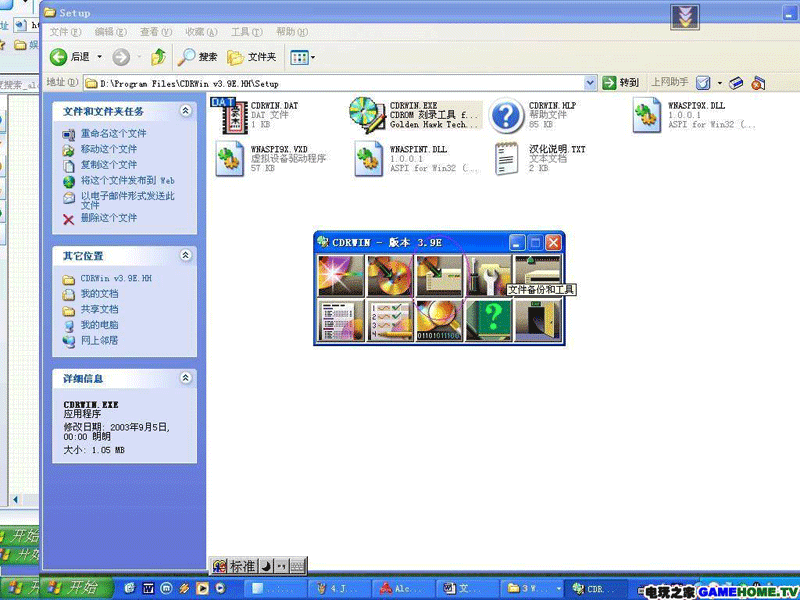800x600 pixels.
Task: Toggle the IME moon half-width icon
Action: 266,565
